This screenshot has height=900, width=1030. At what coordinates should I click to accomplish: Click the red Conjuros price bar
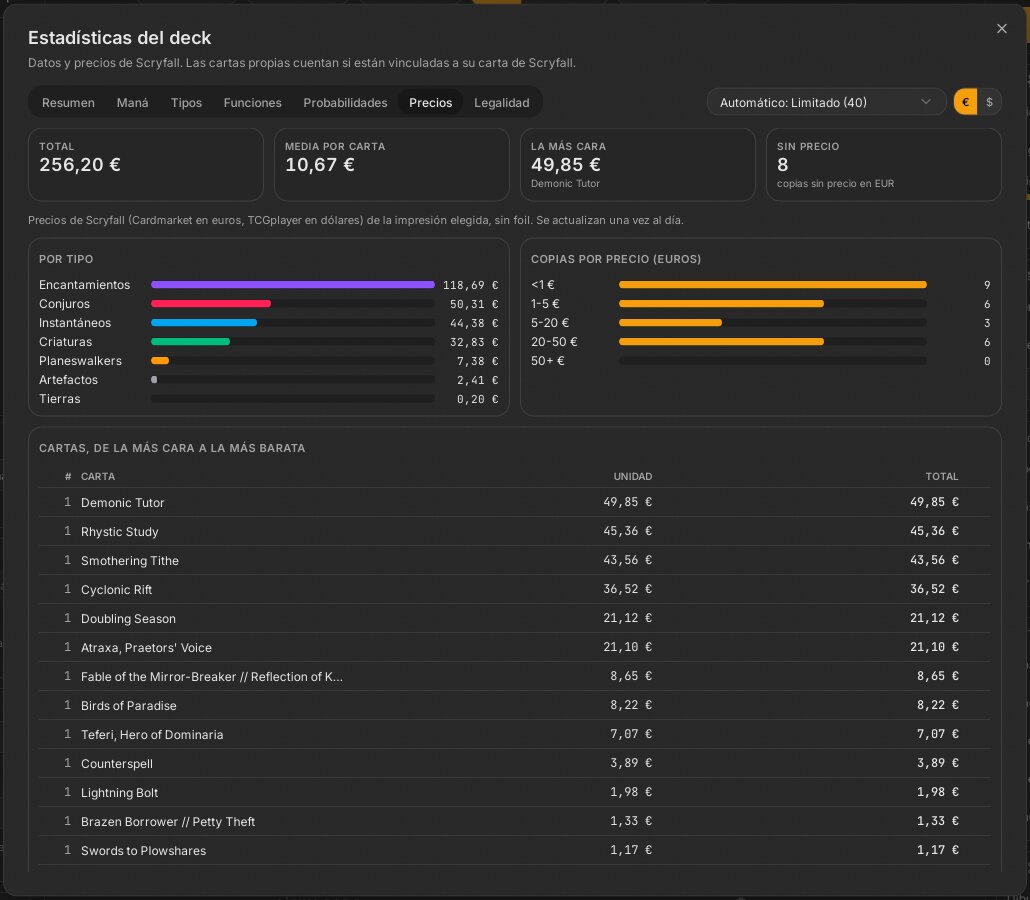(x=211, y=304)
